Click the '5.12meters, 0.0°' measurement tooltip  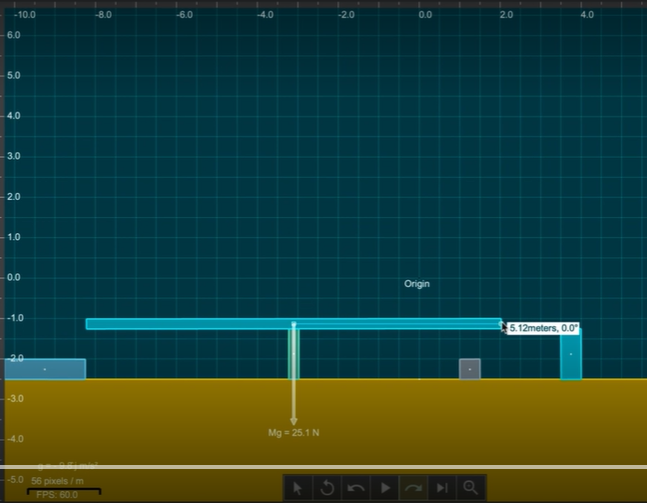click(543, 328)
